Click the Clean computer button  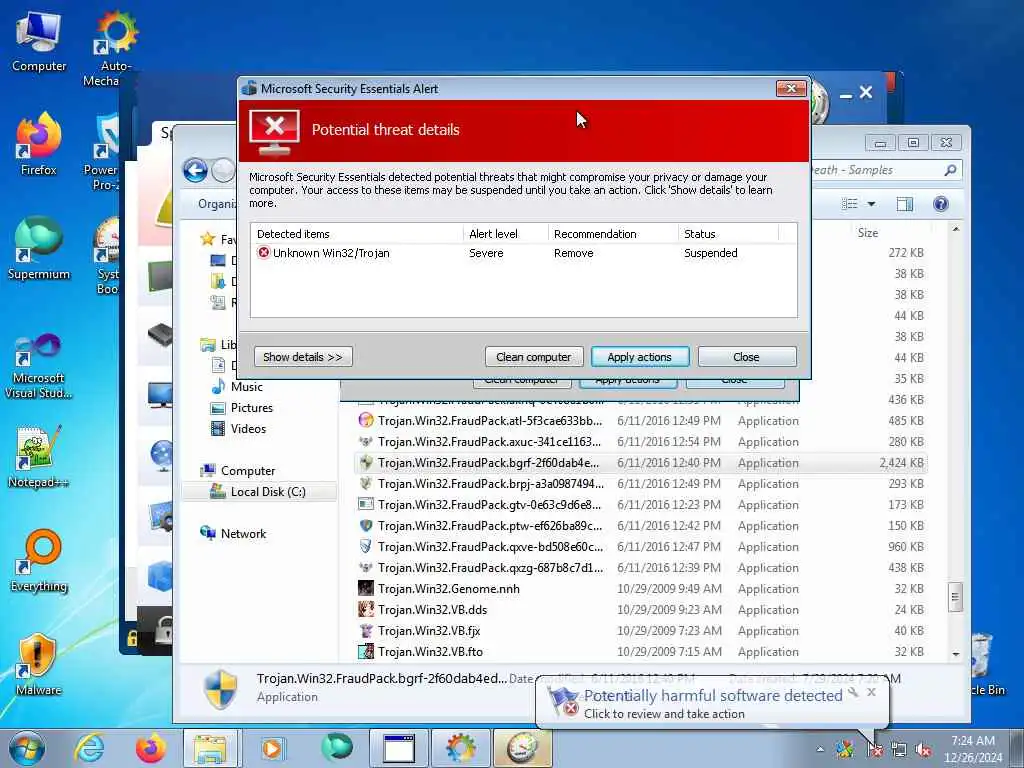pyautogui.click(x=534, y=357)
